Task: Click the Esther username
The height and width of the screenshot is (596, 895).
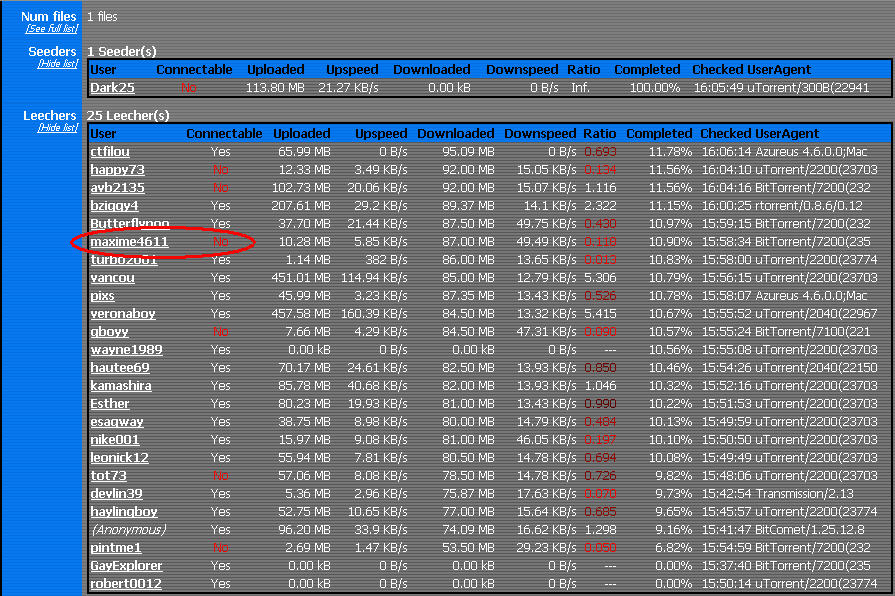Action: (110, 404)
